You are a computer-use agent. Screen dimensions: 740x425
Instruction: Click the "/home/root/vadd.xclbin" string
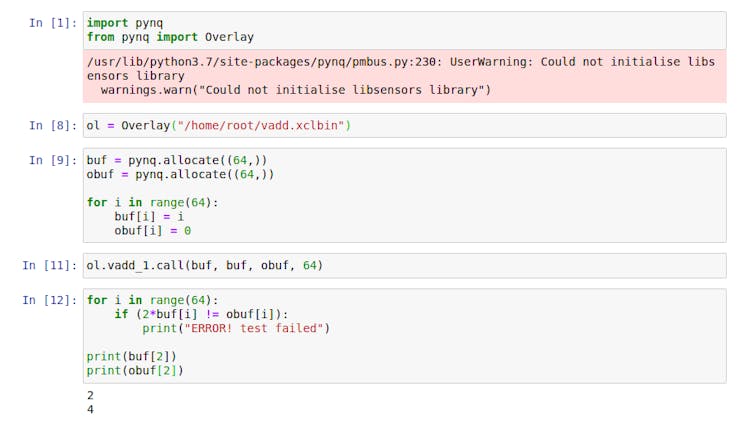[261, 125]
